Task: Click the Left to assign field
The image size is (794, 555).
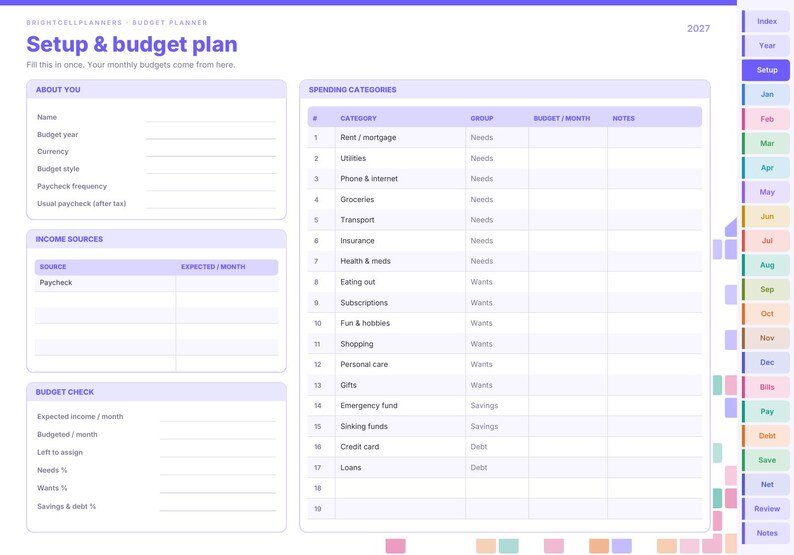Action: coord(218,452)
